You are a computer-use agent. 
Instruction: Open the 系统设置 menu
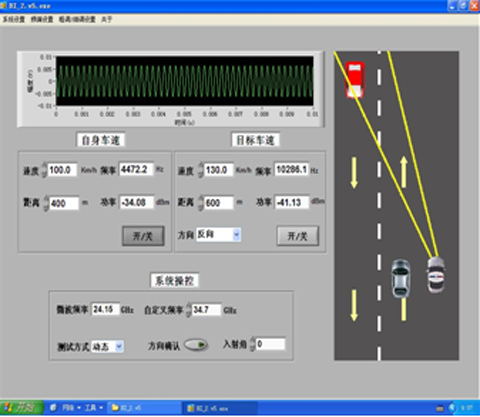14,19
